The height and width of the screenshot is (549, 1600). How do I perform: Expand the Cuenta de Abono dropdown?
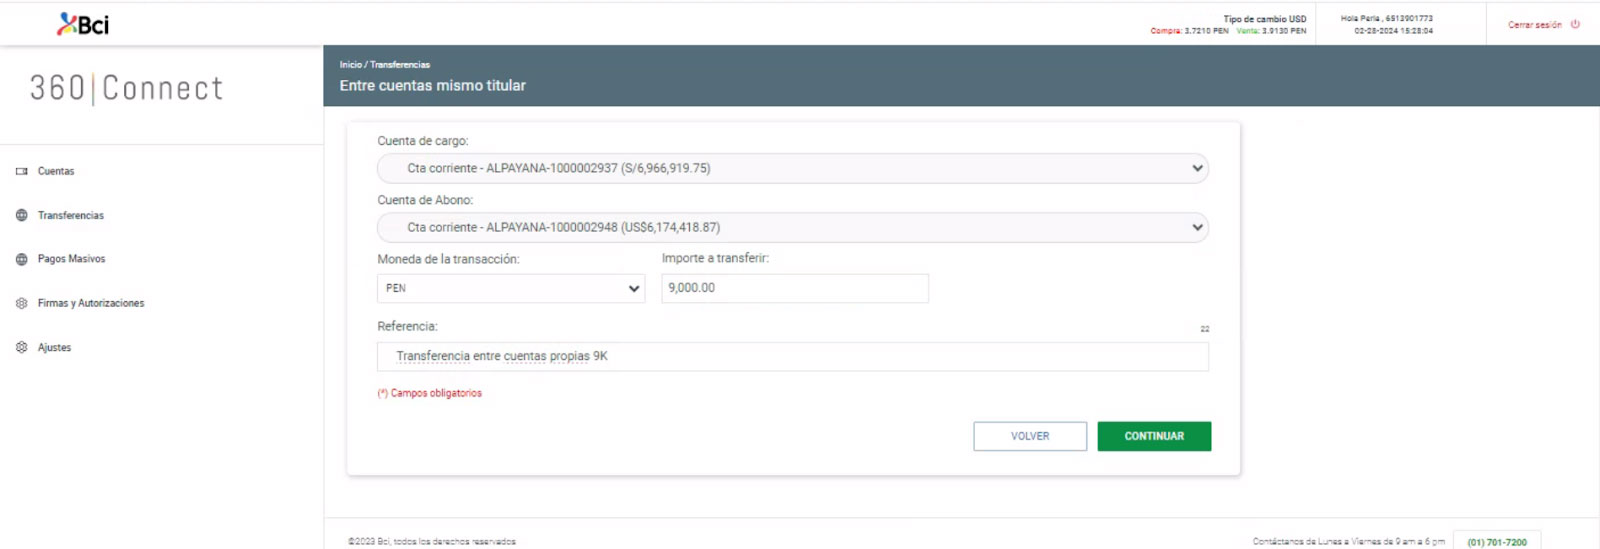click(792, 227)
